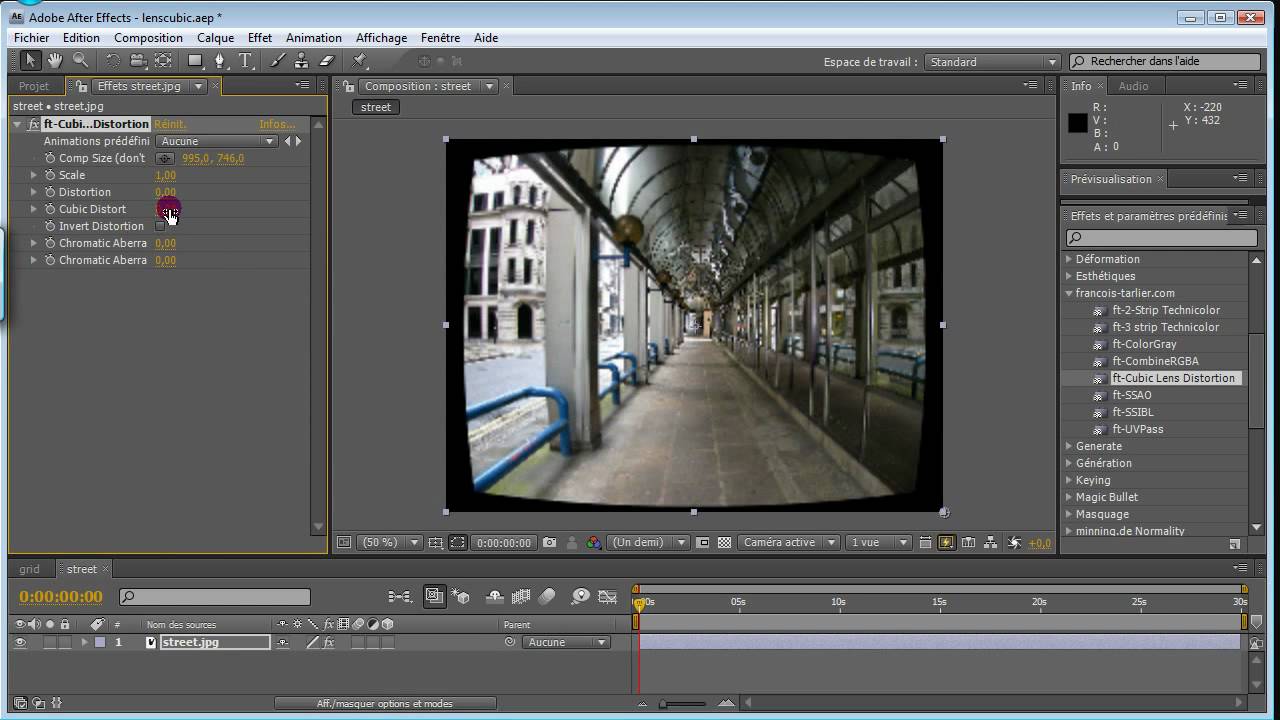Viewport: 1280px width, 720px height.
Task: Click the black color swatch in Info panel
Action: 1077,123
